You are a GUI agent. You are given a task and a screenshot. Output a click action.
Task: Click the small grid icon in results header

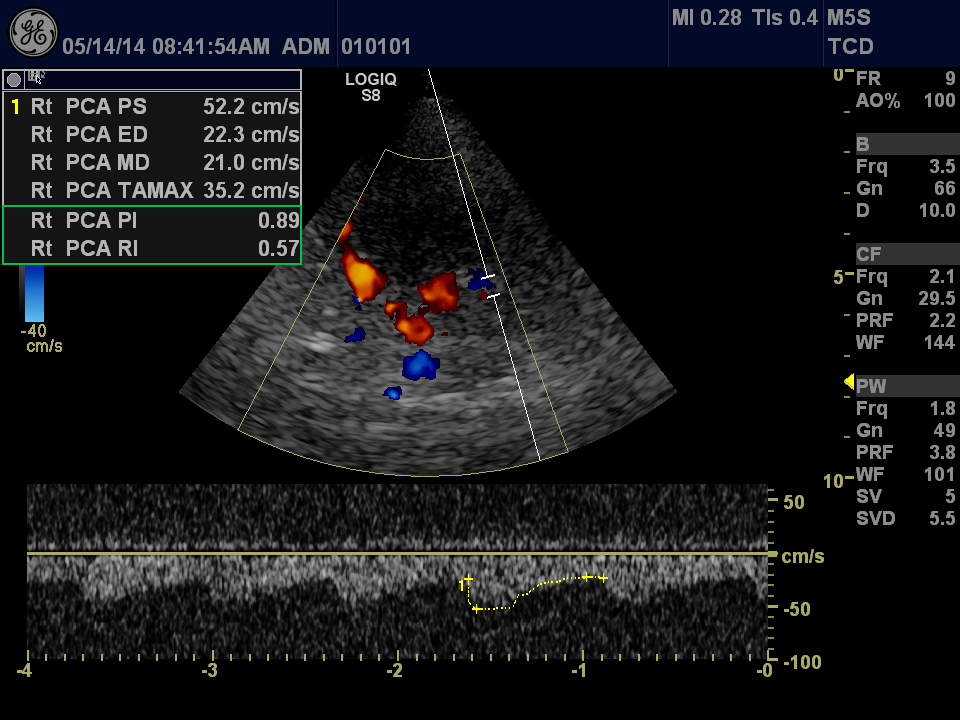pos(36,77)
